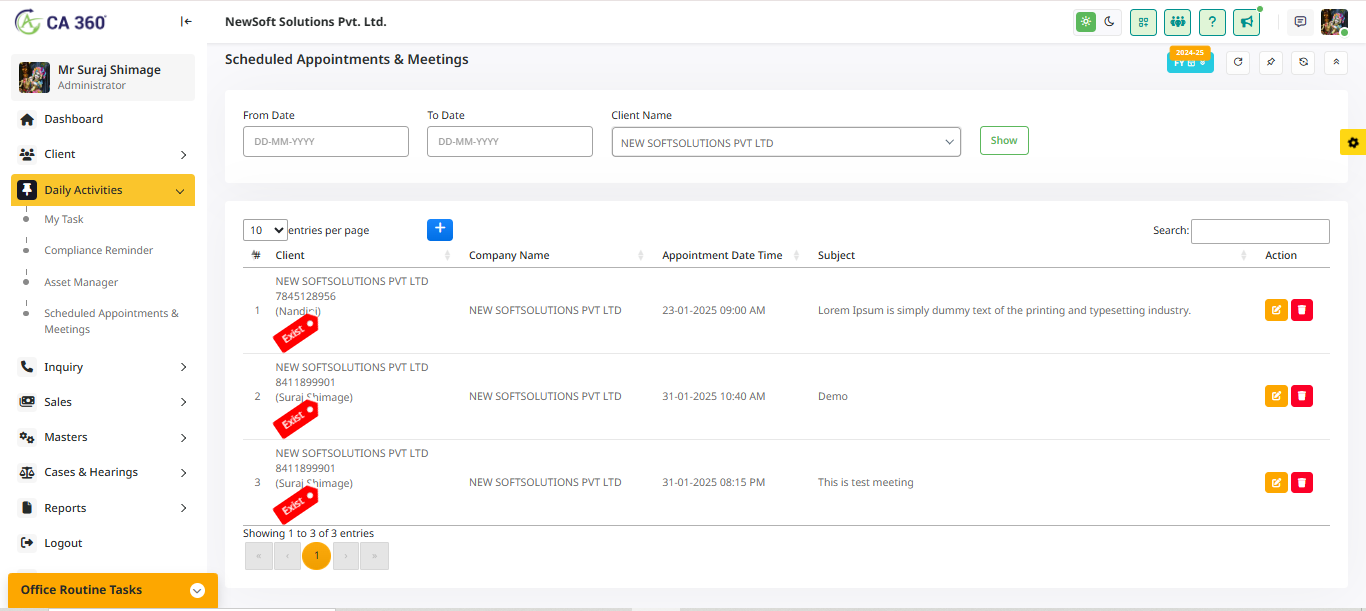
Task: Switch to light mode sun icon
Action: click(1086, 22)
